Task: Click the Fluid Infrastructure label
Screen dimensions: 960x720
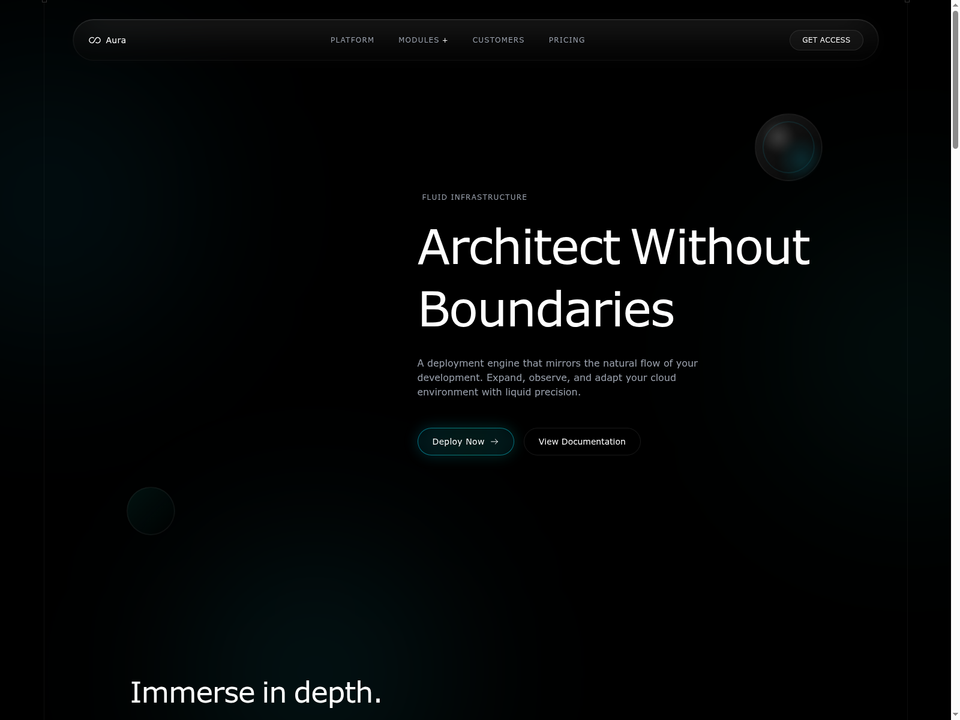Action: click(x=474, y=197)
